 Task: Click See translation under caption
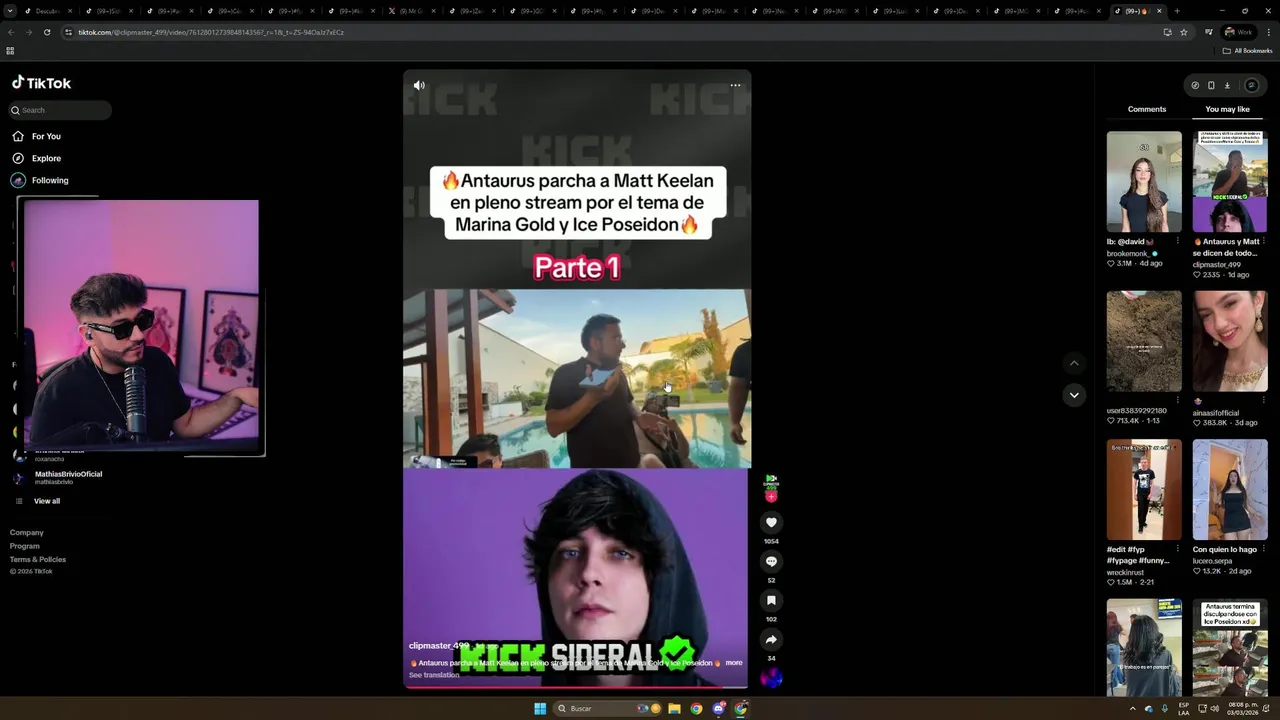coord(434,675)
